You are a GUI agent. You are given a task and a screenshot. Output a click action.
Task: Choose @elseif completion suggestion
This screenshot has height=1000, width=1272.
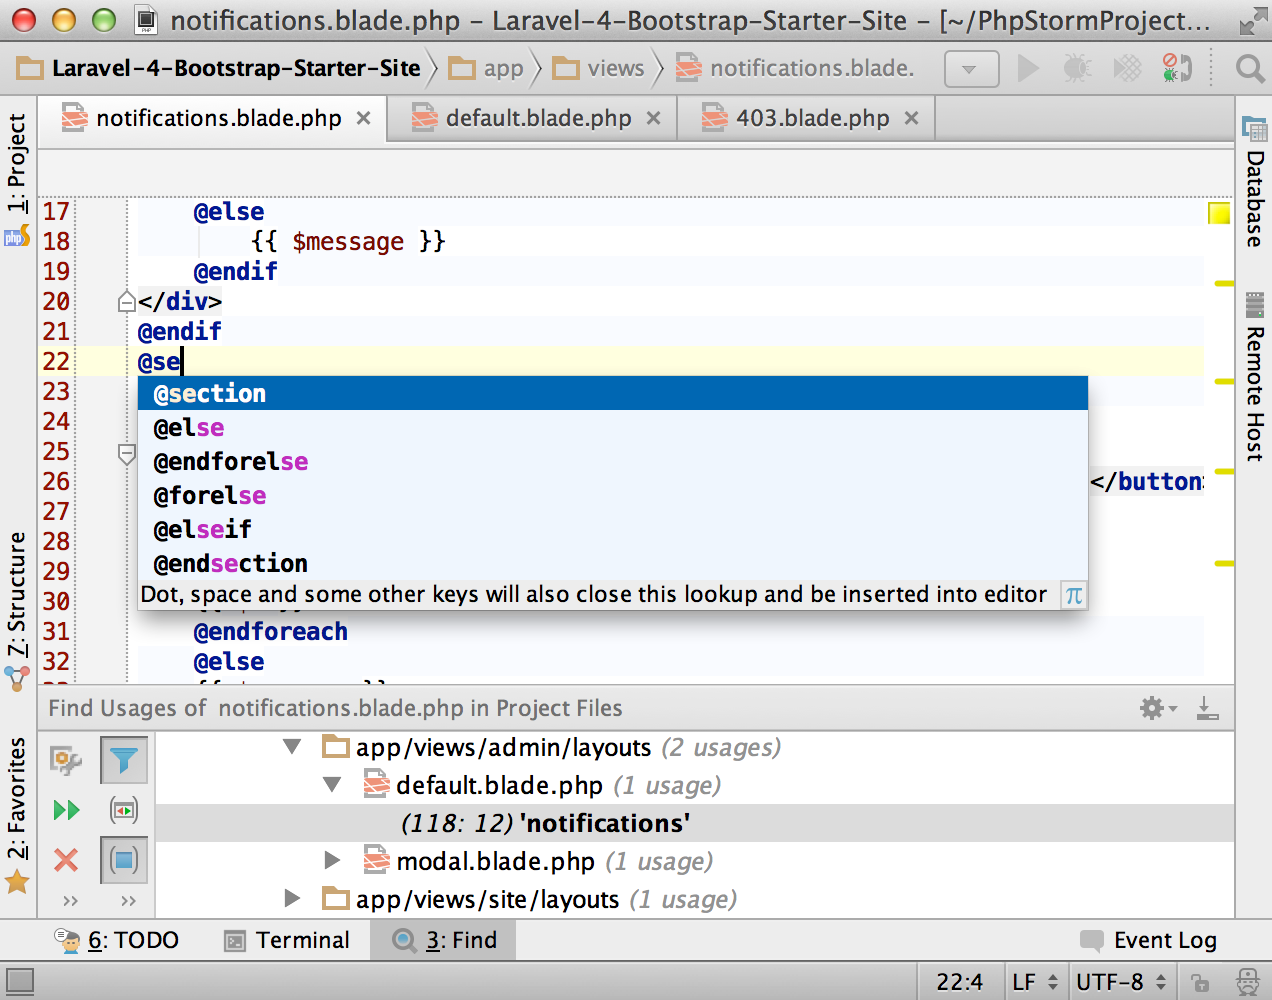(612, 529)
